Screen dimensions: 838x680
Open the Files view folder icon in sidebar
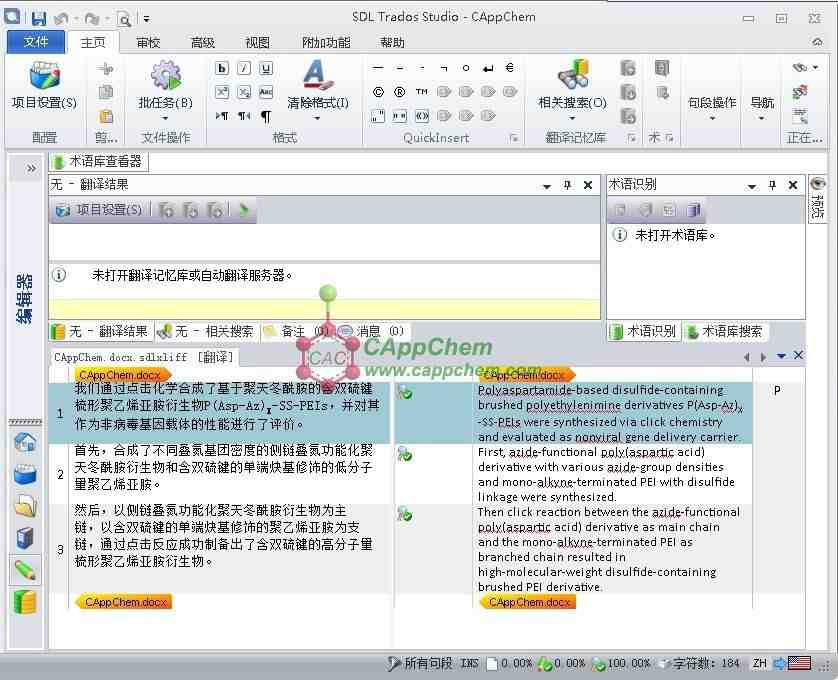[x=25, y=506]
